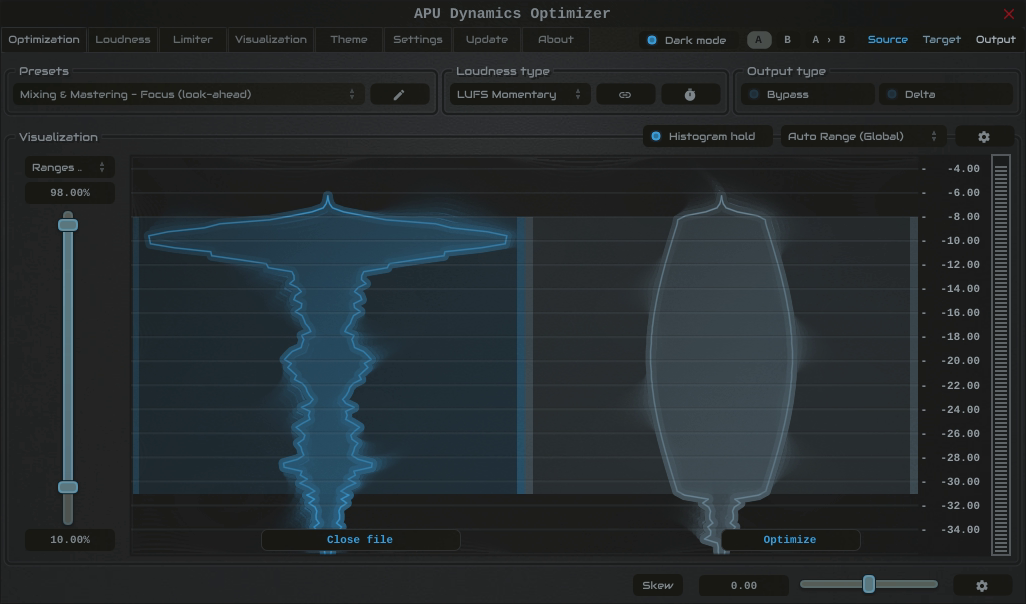This screenshot has width=1026, height=604.
Task: Open visualization gear settings icon
Action: tap(983, 137)
